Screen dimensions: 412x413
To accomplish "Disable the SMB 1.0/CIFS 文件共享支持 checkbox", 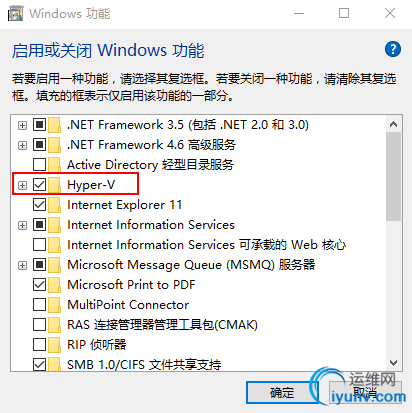I will coord(39,364).
